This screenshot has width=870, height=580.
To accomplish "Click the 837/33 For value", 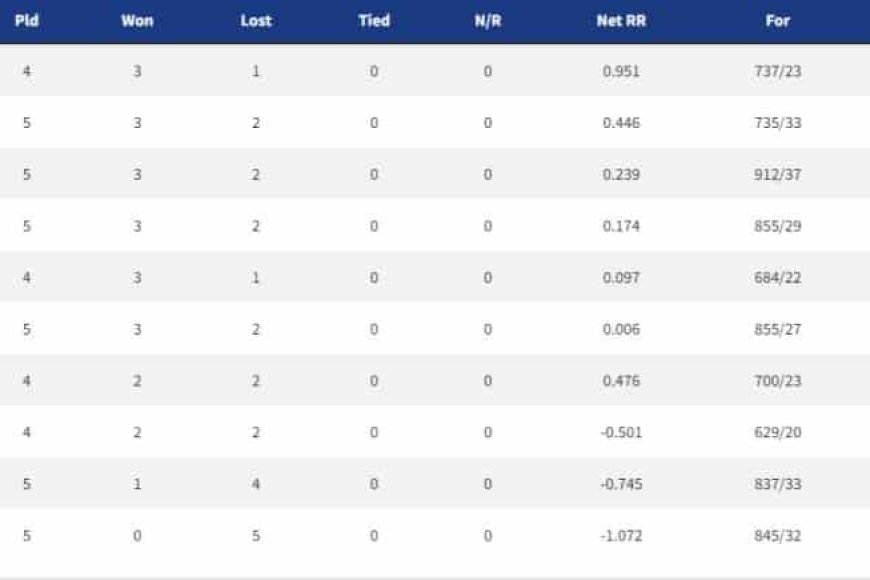I will click(x=777, y=484).
